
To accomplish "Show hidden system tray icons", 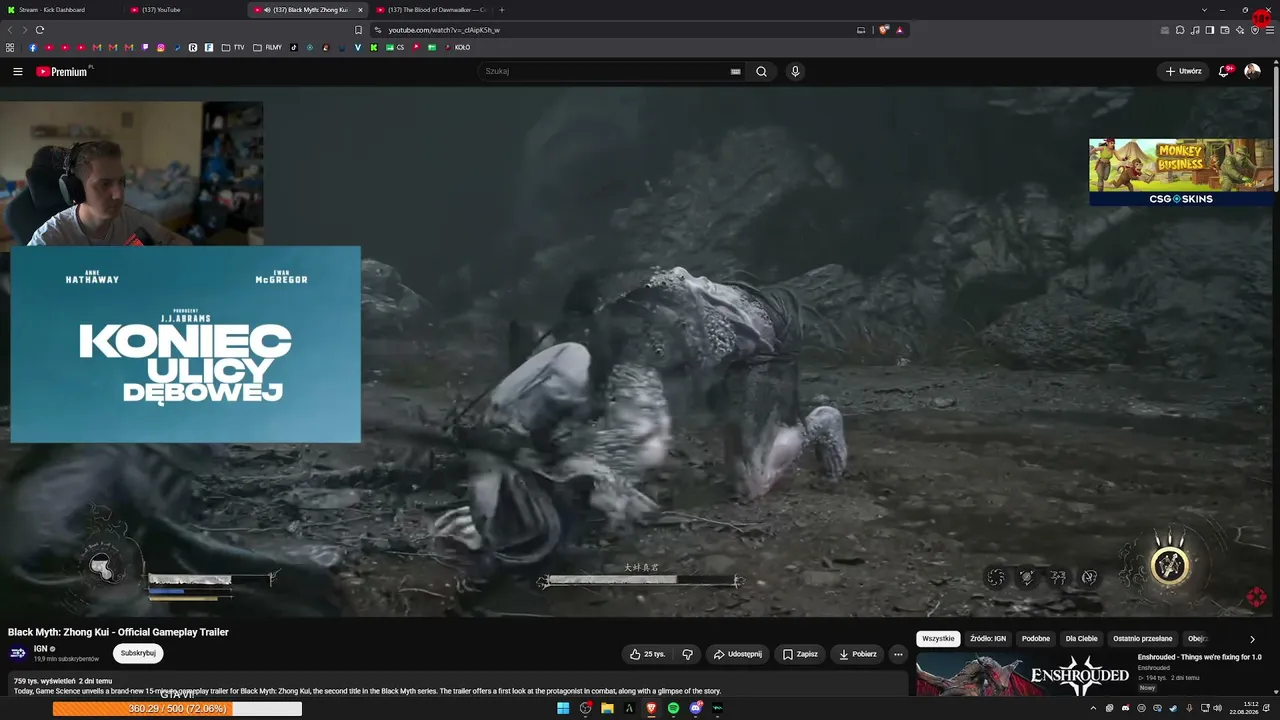I will pos(1093,708).
